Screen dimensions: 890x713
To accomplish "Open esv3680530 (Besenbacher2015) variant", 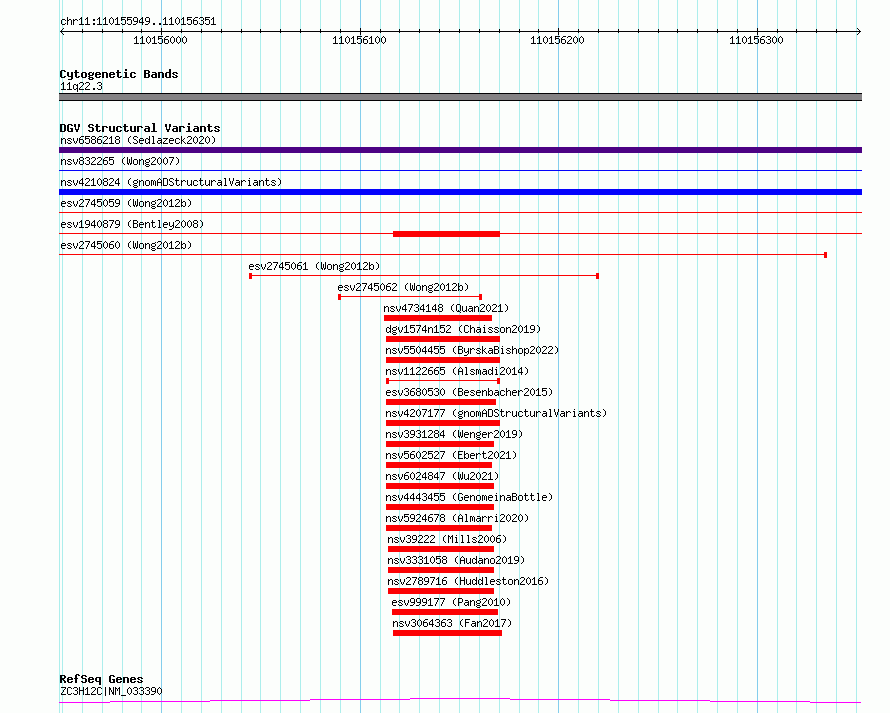I will 469,392.
